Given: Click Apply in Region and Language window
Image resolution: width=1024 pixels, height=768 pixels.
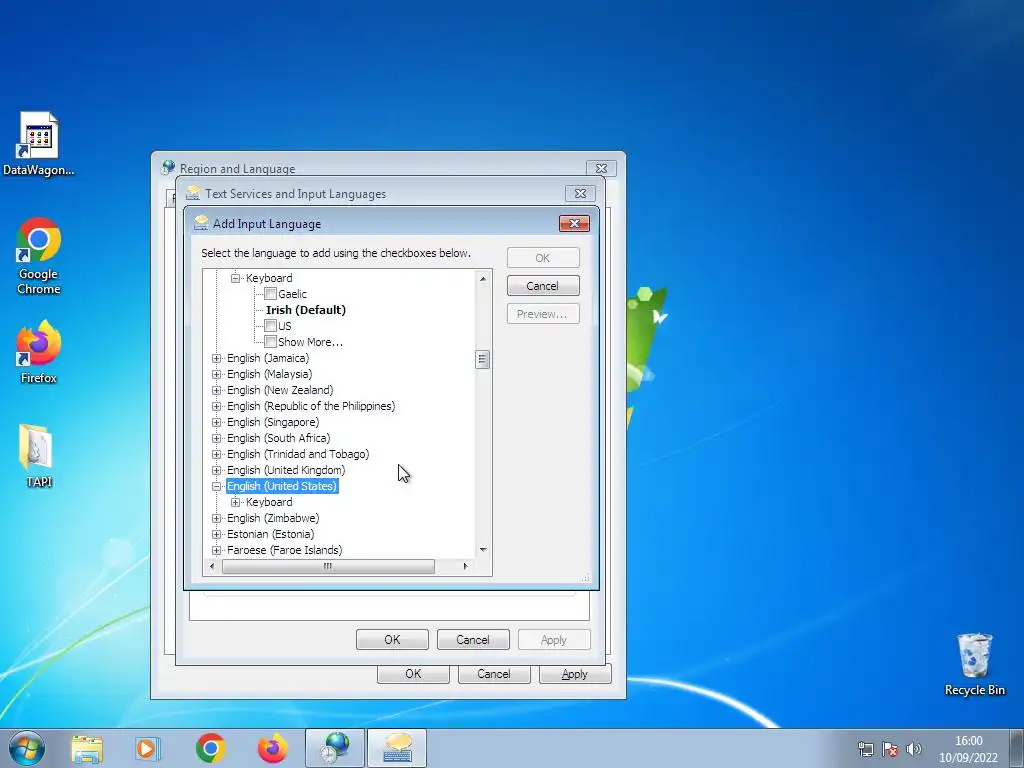Looking at the screenshot, I should click(x=575, y=674).
